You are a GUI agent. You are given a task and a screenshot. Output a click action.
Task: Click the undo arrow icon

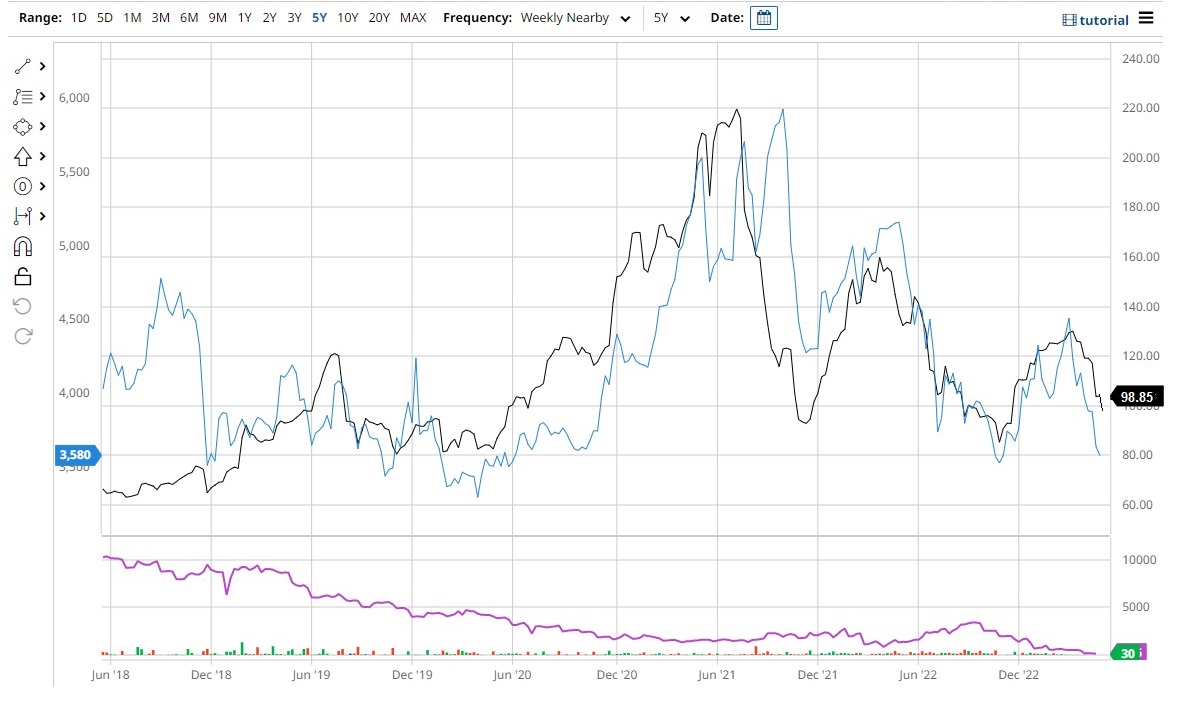(x=23, y=306)
